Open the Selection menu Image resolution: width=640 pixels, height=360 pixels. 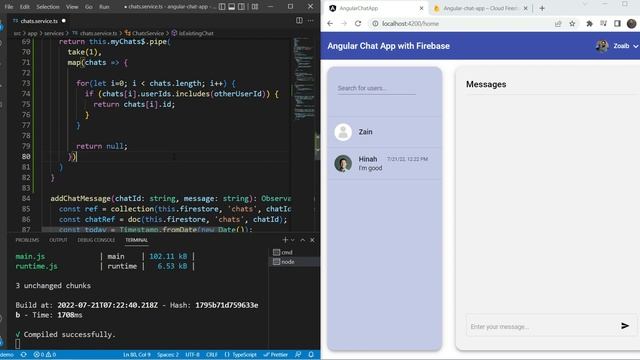48,7
